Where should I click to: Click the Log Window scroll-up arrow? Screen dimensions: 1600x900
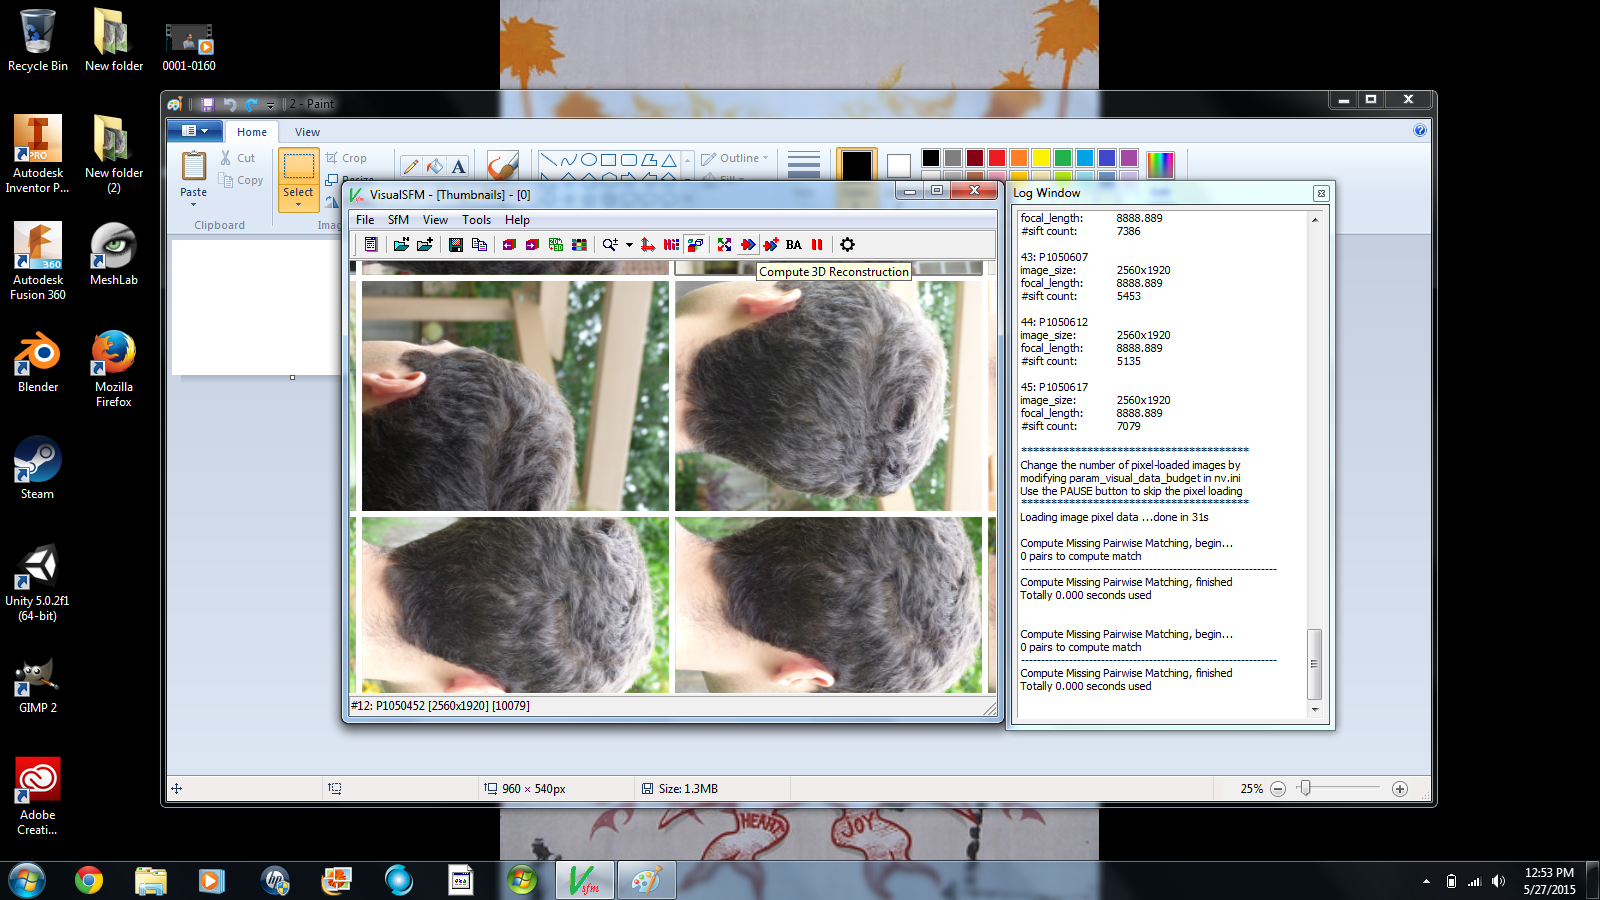coord(1315,220)
